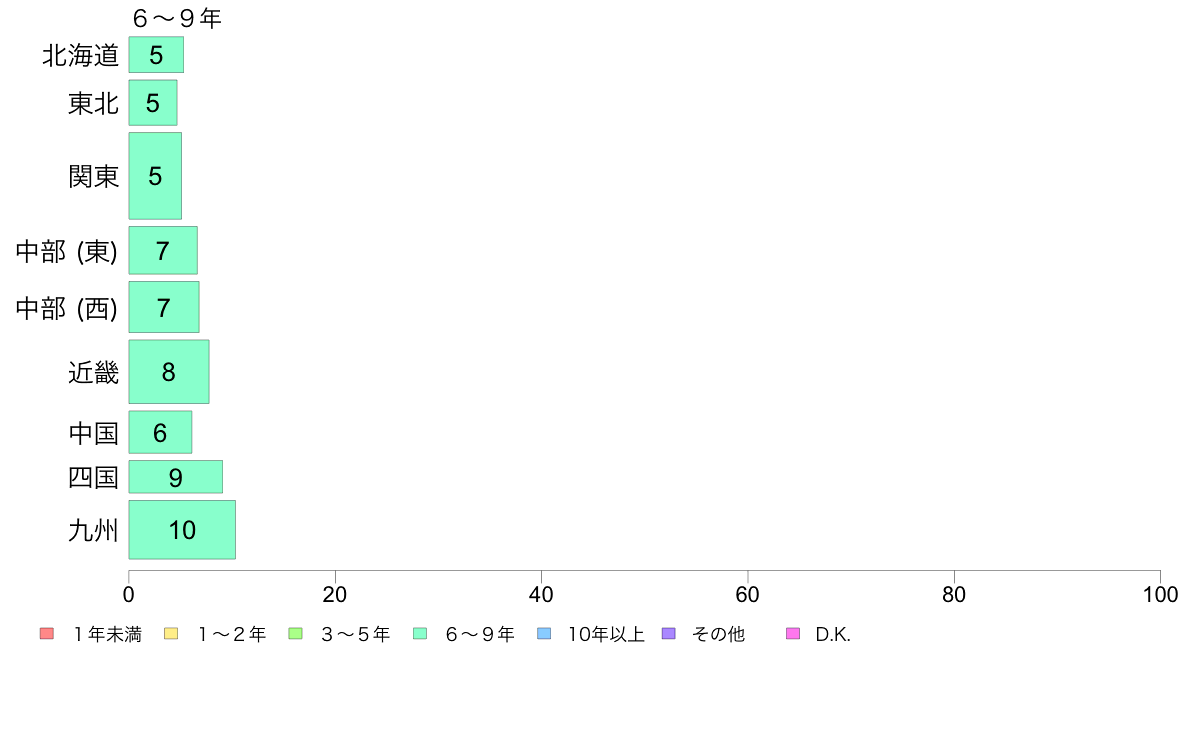This screenshot has width=1188, height=736.
Task: Click the 10年以上 legend label text
Action: [x=606, y=634]
